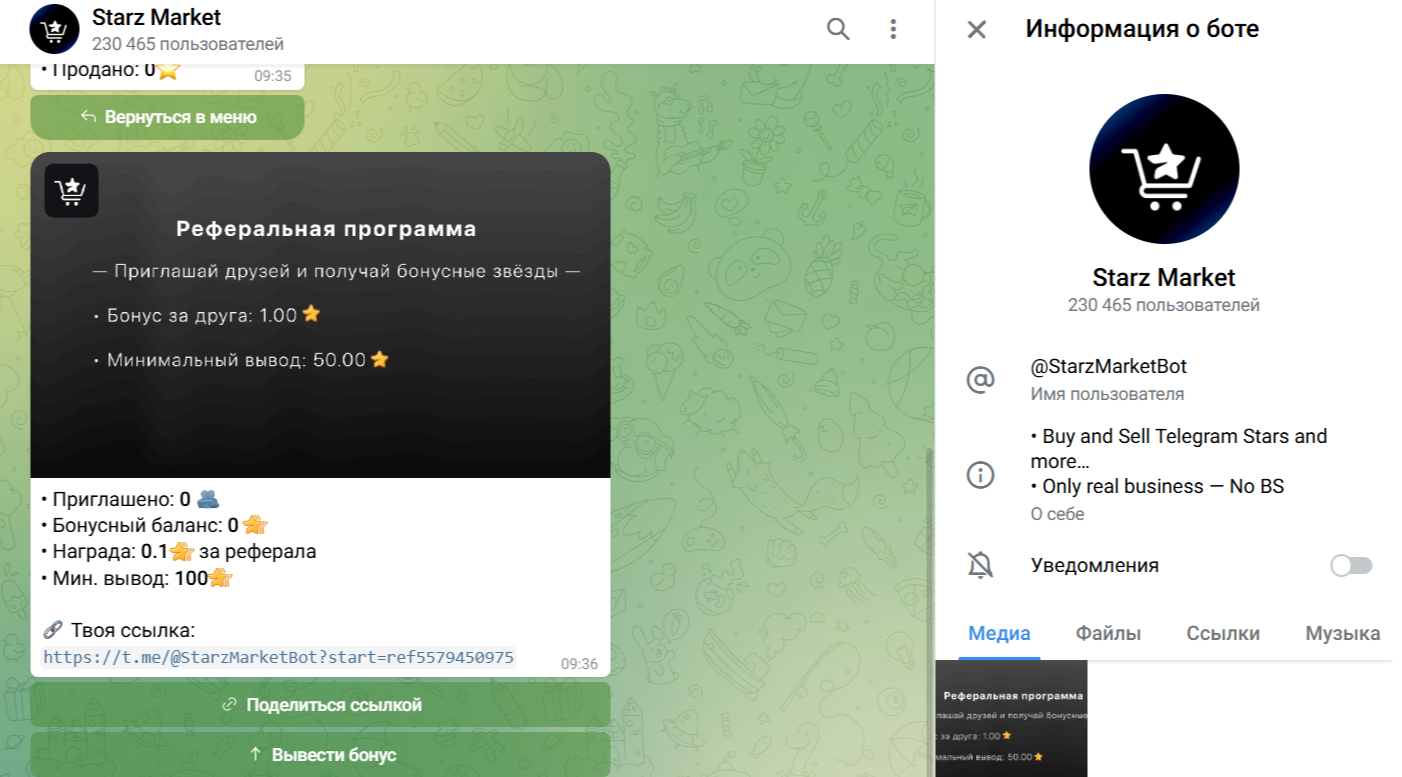Click the 'Имя пользователя' caption
The width and height of the screenshot is (1402, 777).
point(1108,394)
